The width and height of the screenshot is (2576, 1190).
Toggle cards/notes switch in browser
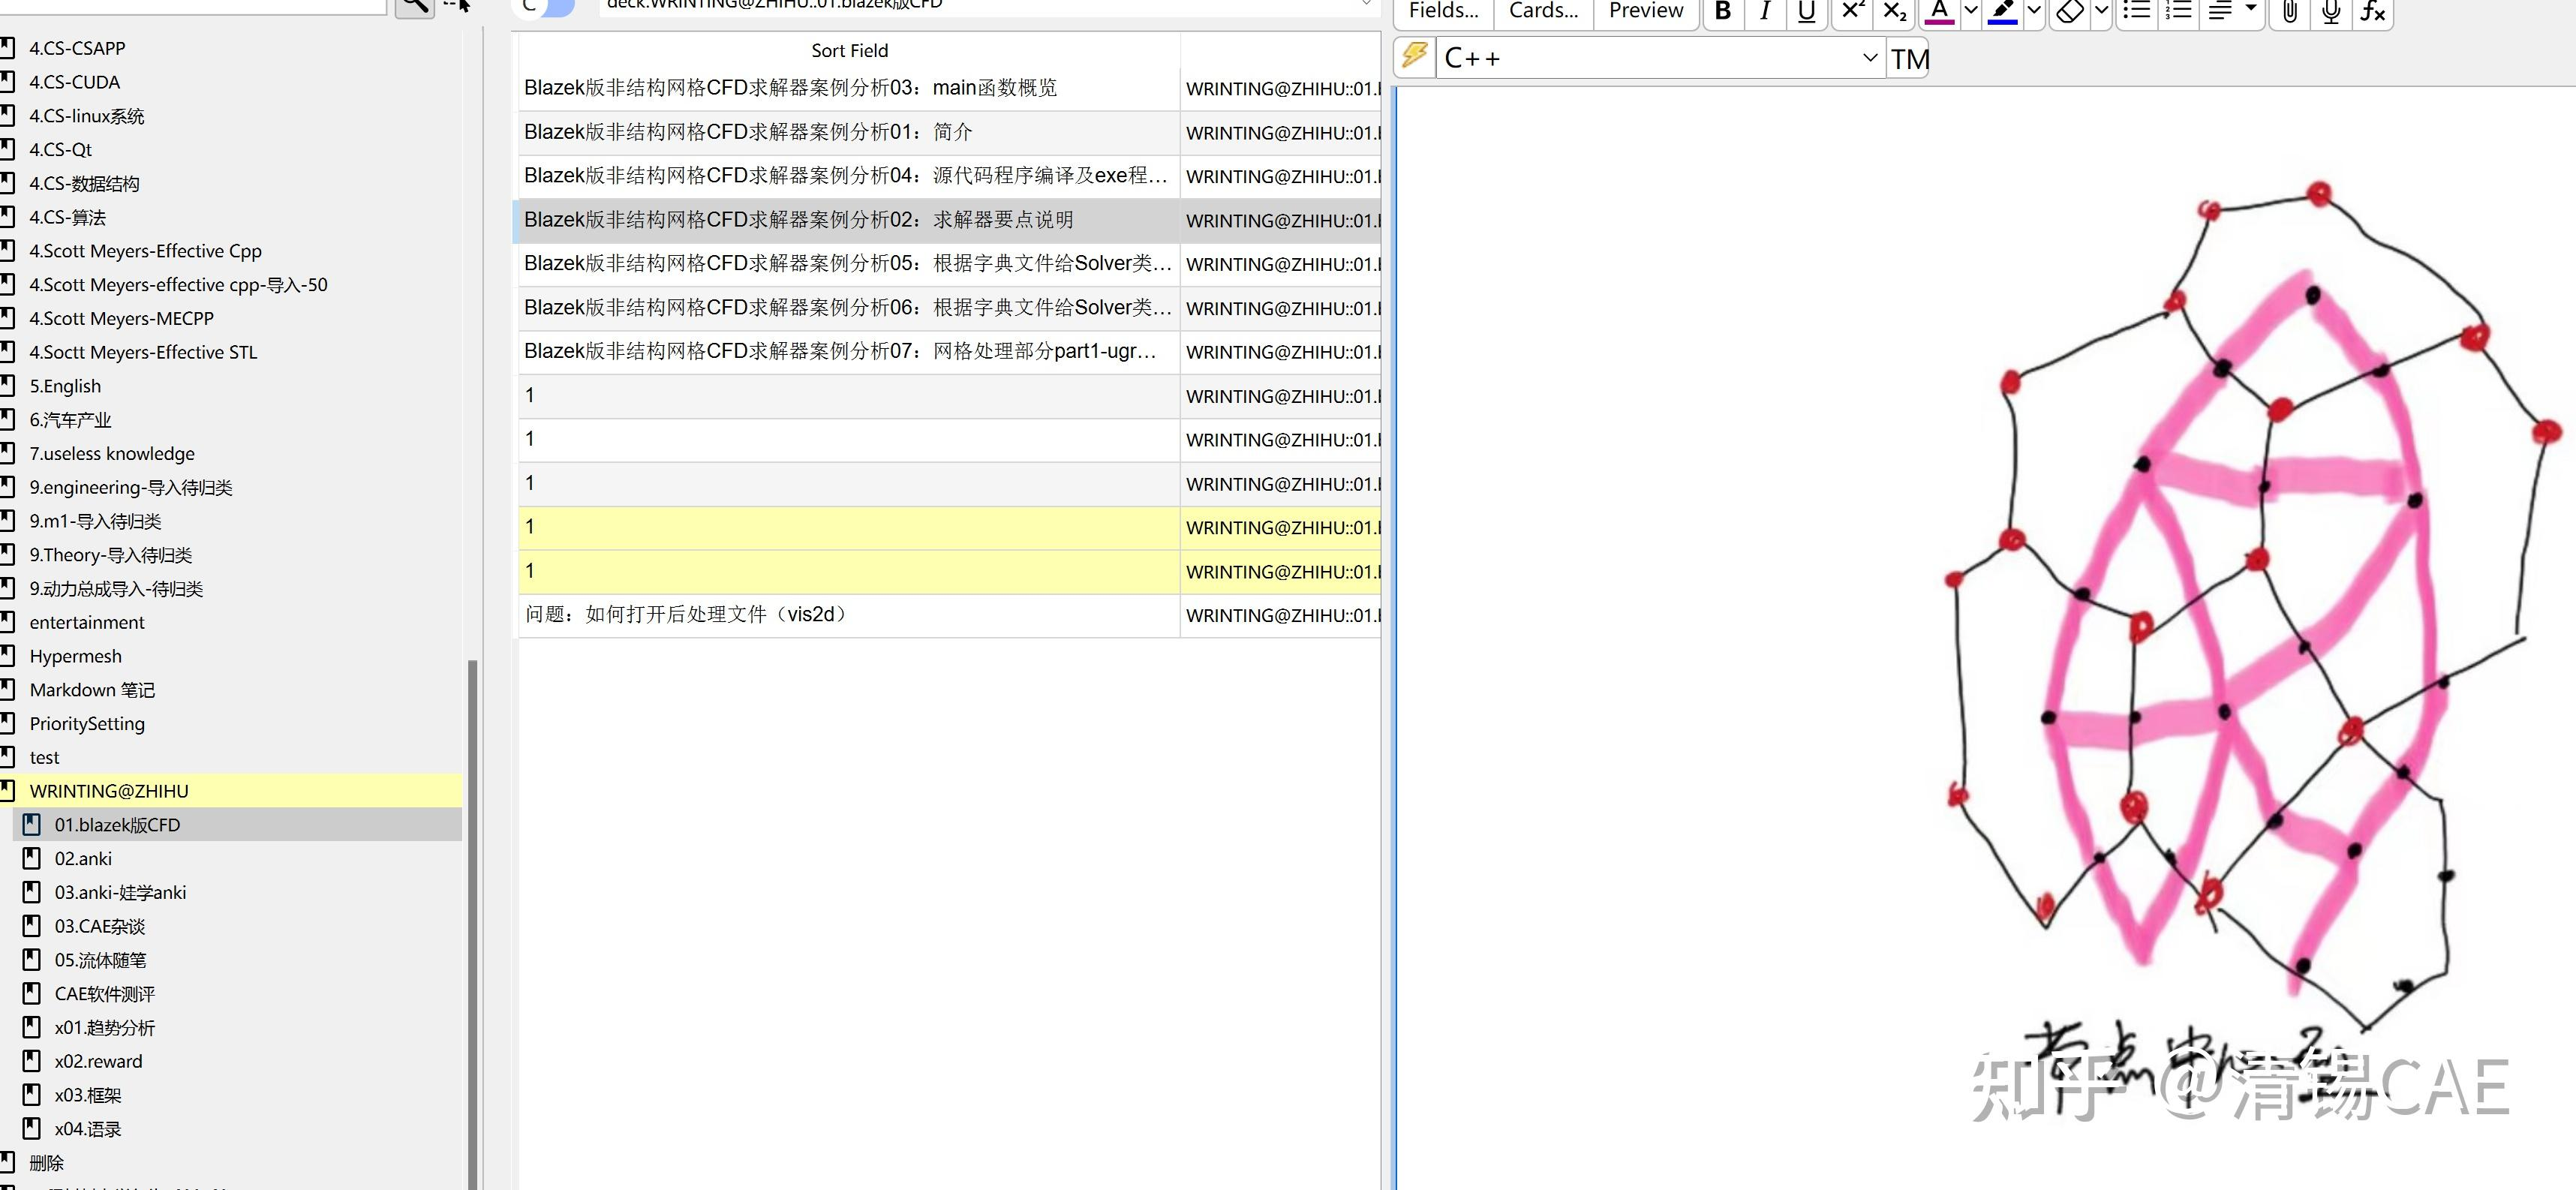545,6
